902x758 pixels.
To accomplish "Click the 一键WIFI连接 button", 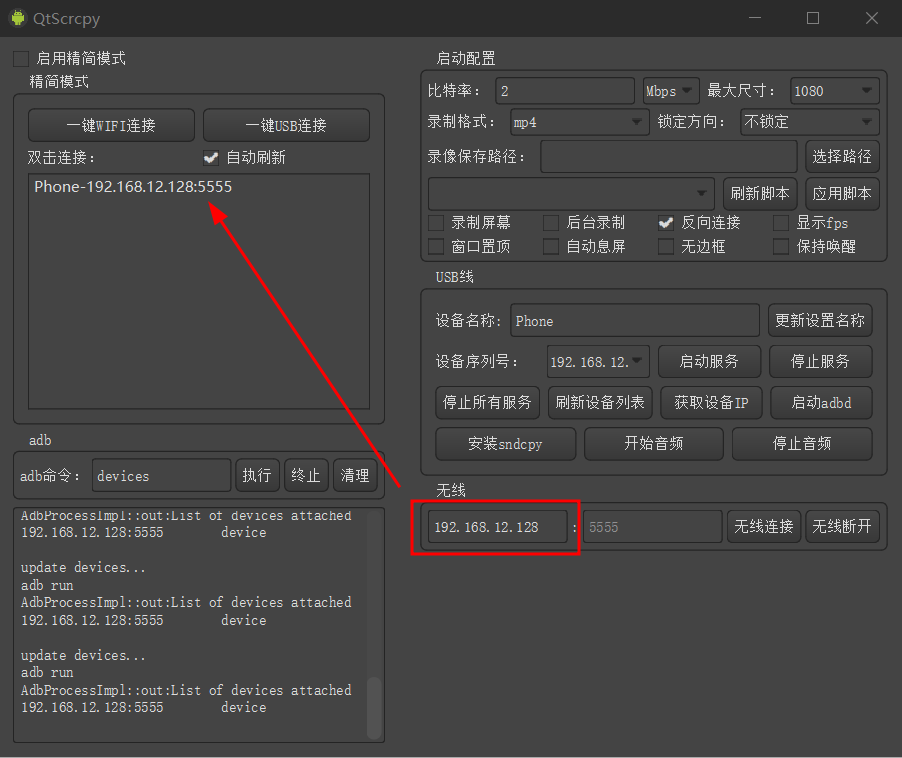I will click(112, 125).
